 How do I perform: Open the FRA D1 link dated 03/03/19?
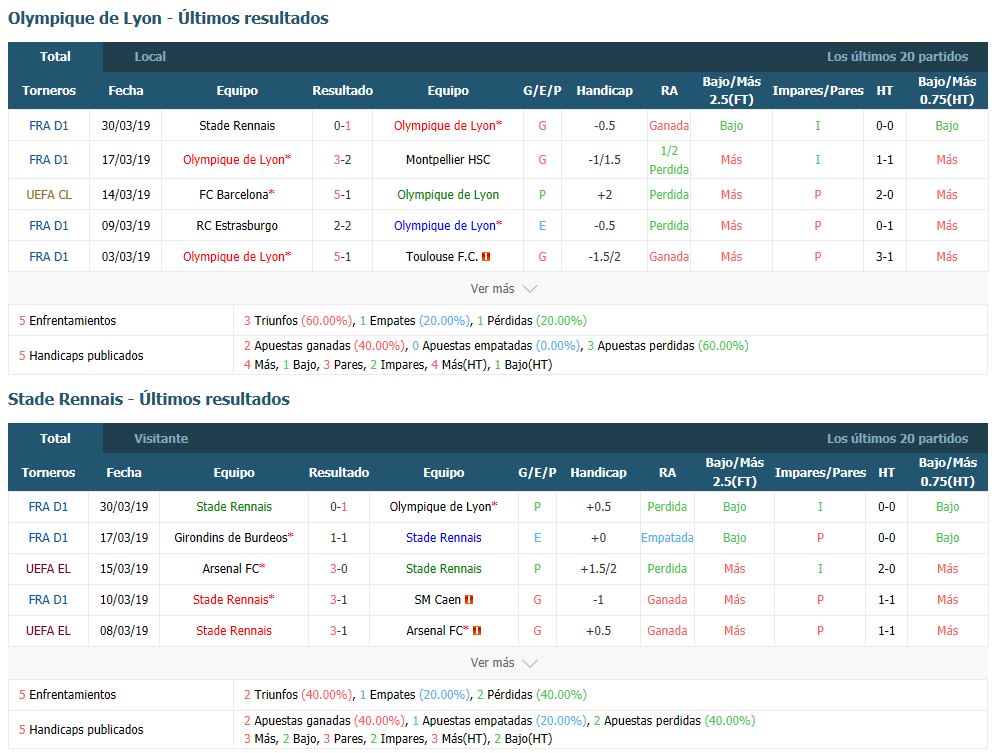(x=49, y=257)
